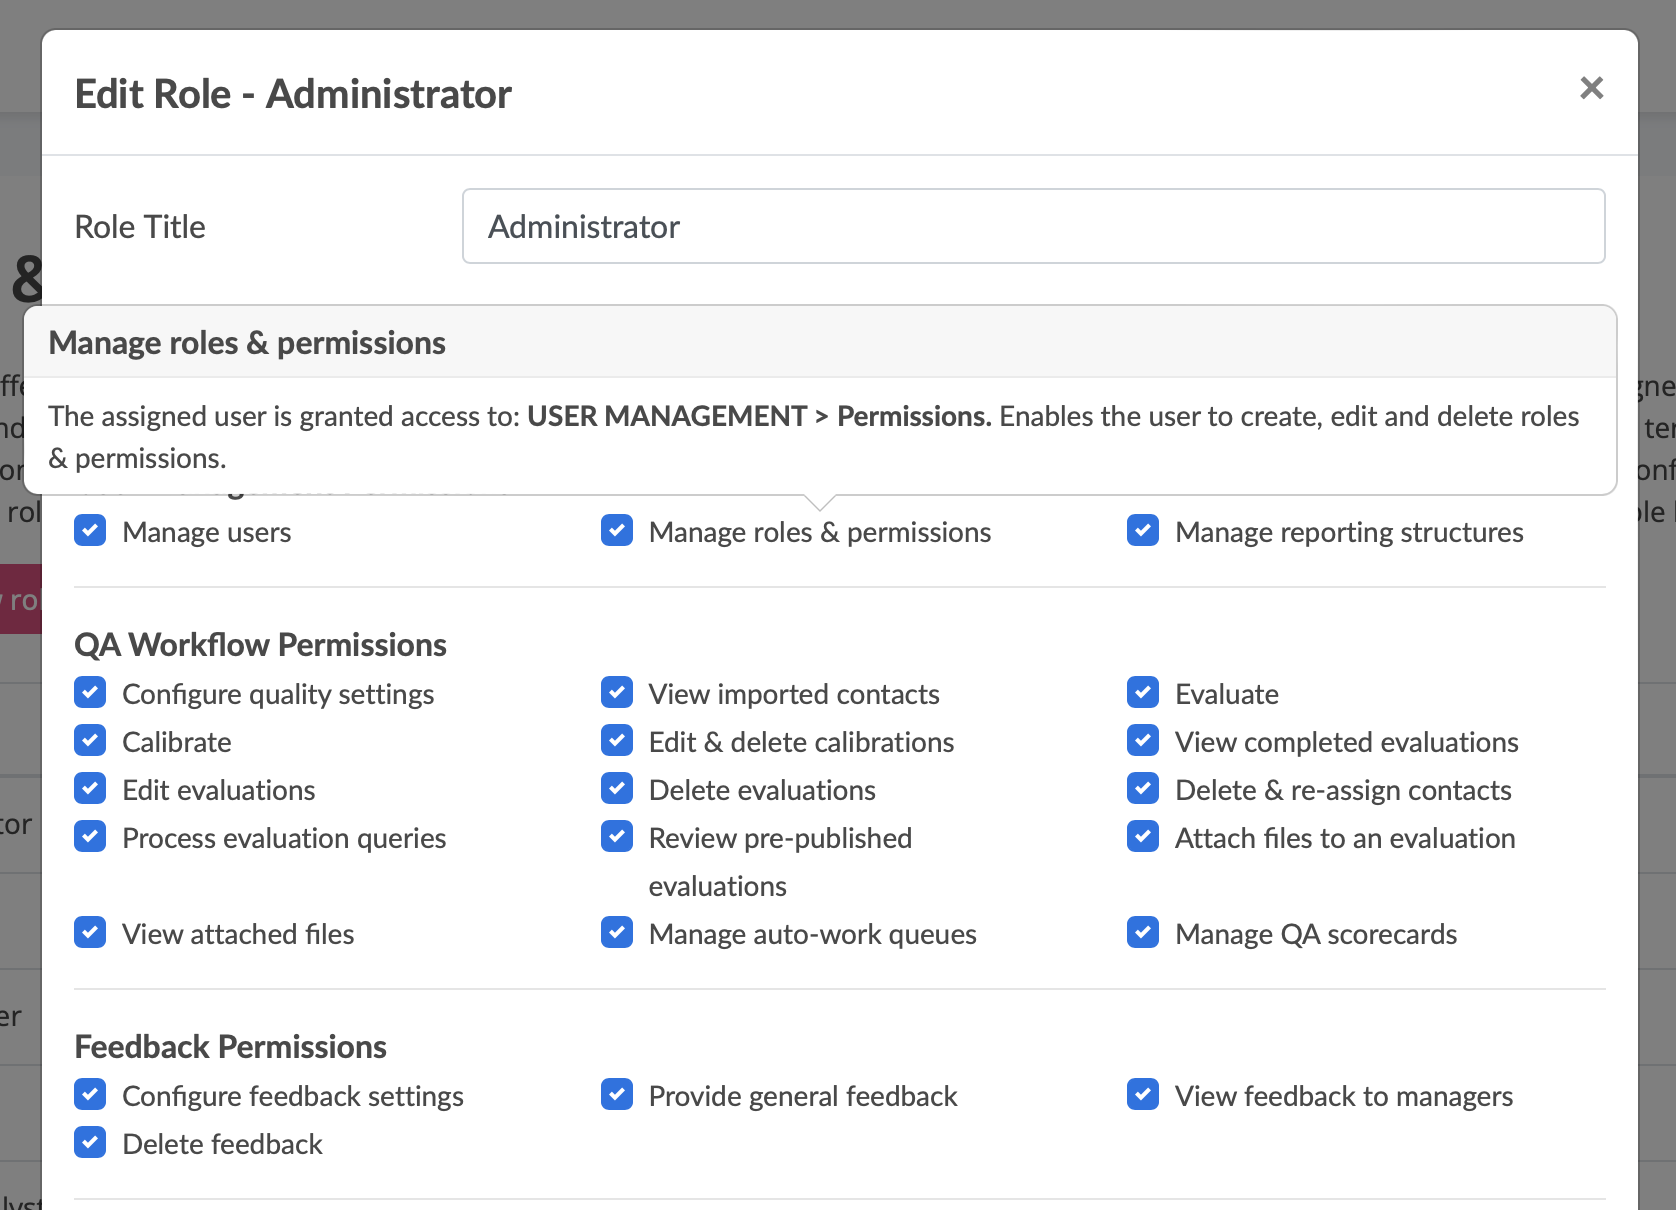Uncheck the Delete evaluations checkbox

pos(617,789)
